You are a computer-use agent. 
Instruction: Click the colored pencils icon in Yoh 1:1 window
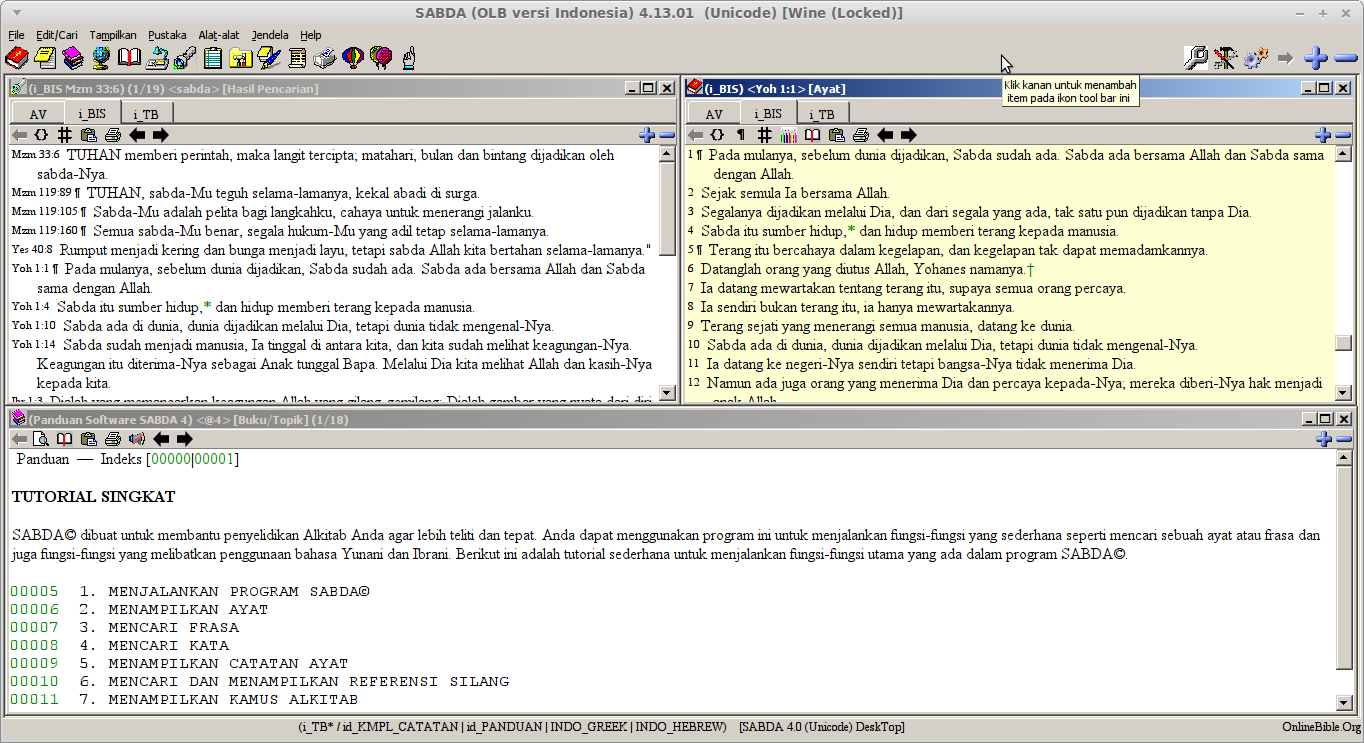(788, 135)
